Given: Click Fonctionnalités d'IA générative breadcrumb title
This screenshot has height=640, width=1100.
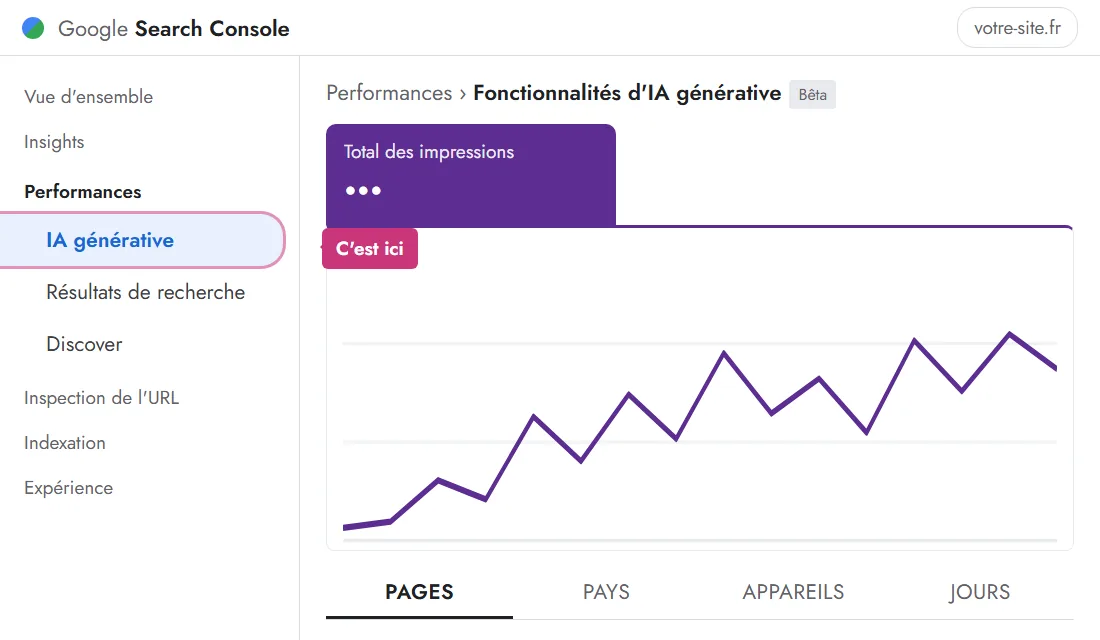Looking at the screenshot, I should pyautogui.click(x=627, y=93).
